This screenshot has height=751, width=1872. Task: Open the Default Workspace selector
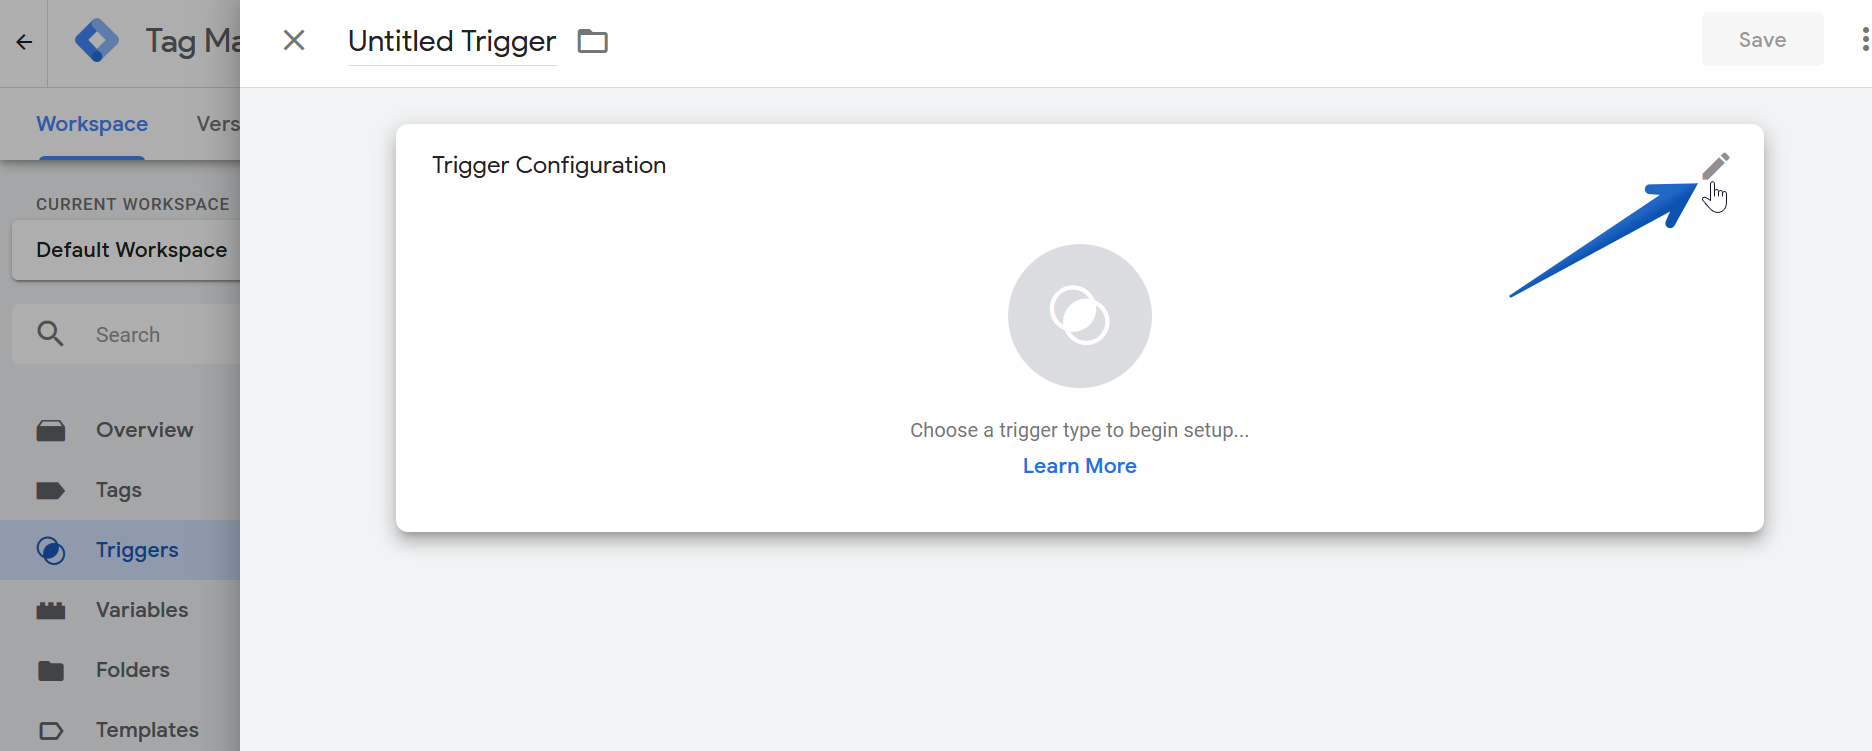[x=126, y=250]
